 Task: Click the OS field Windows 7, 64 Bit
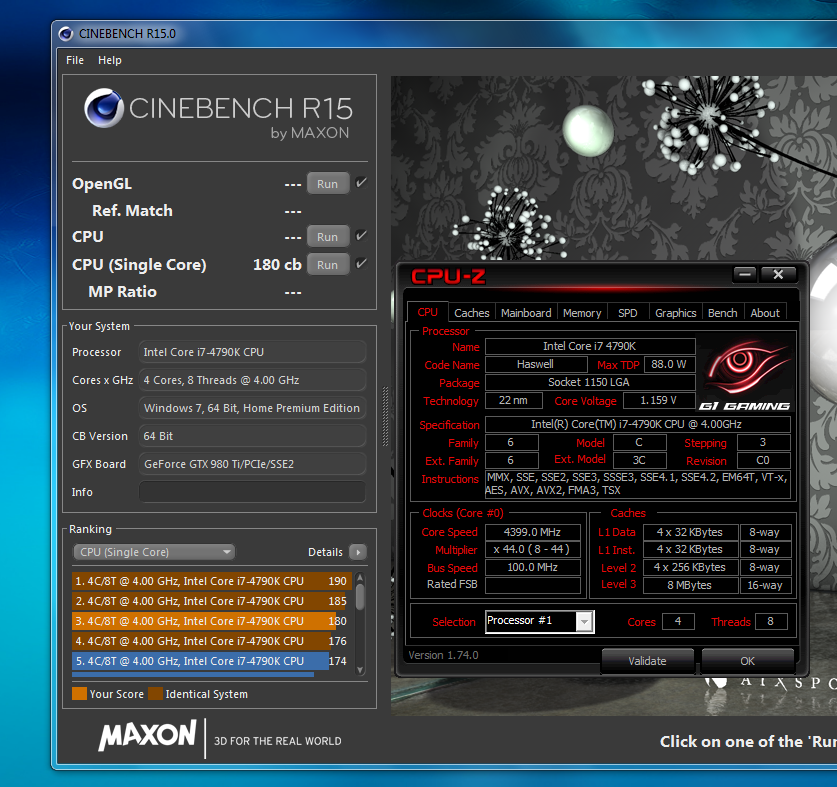(252, 408)
